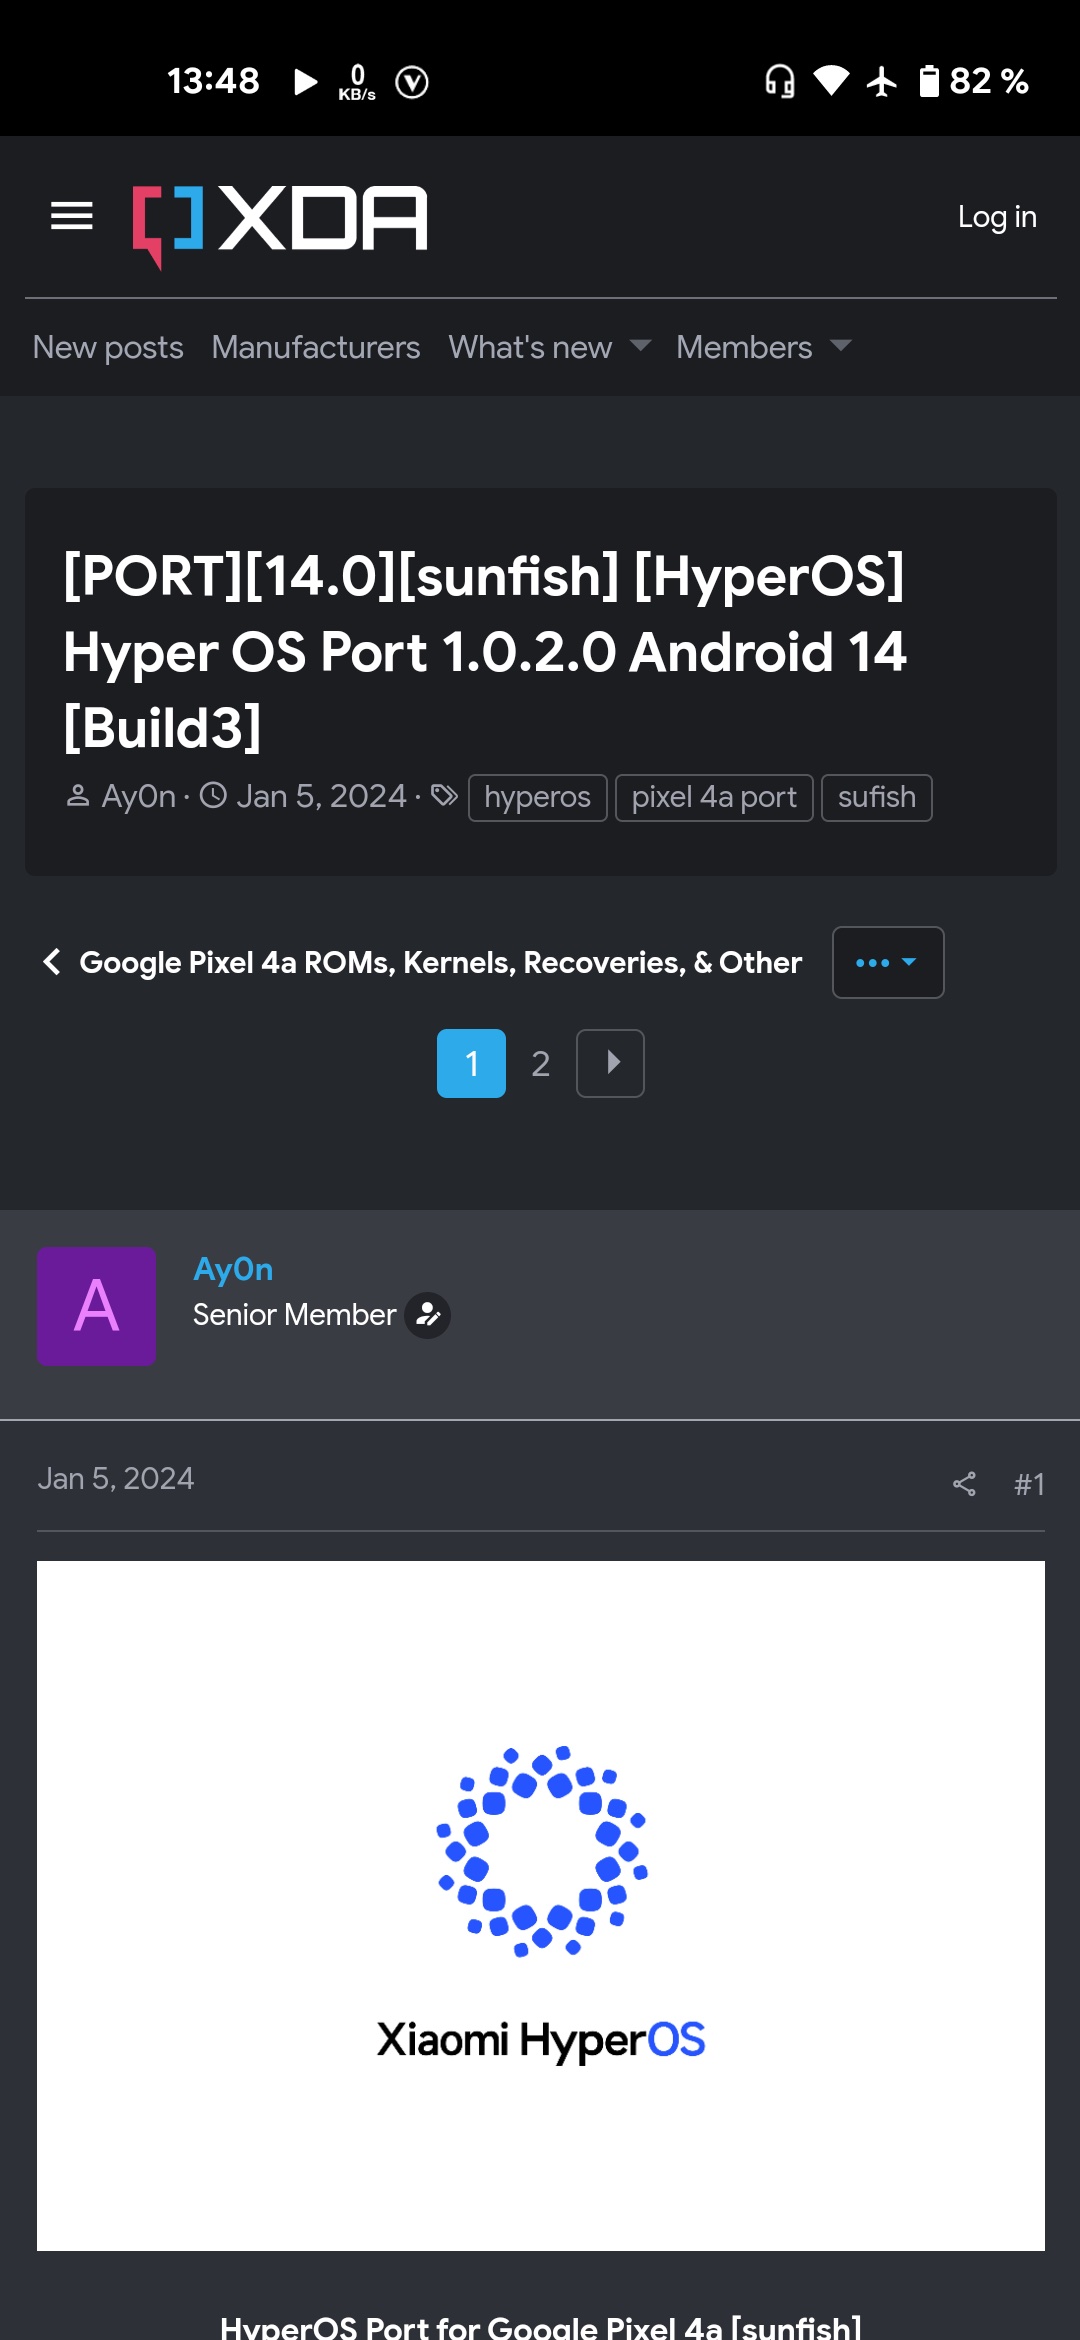This screenshot has height=2340, width=1080.
Task: Open What's new page
Action: click(x=530, y=347)
